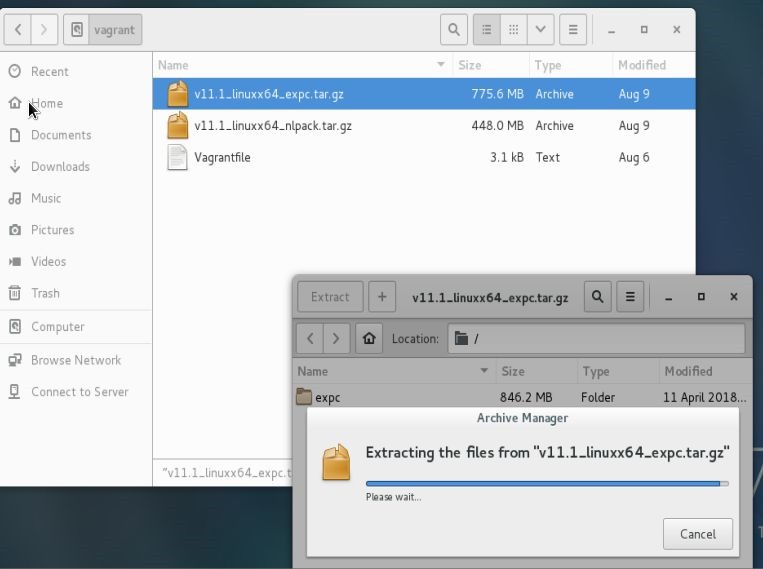Select the Vagrantfile text file
Image resolution: width=763 pixels, height=569 pixels.
click(x=222, y=158)
